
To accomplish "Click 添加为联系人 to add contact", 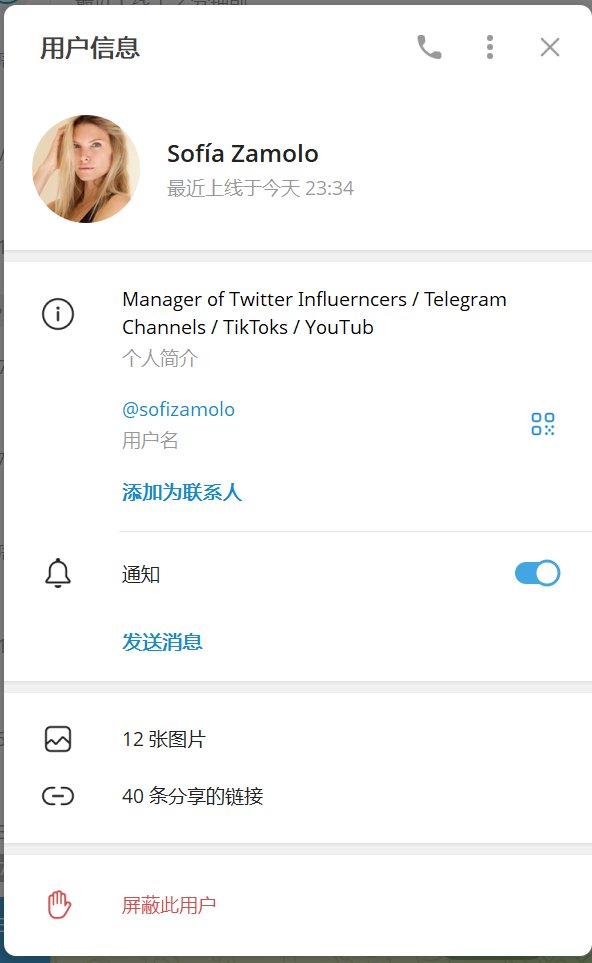I will tap(182, 492).
